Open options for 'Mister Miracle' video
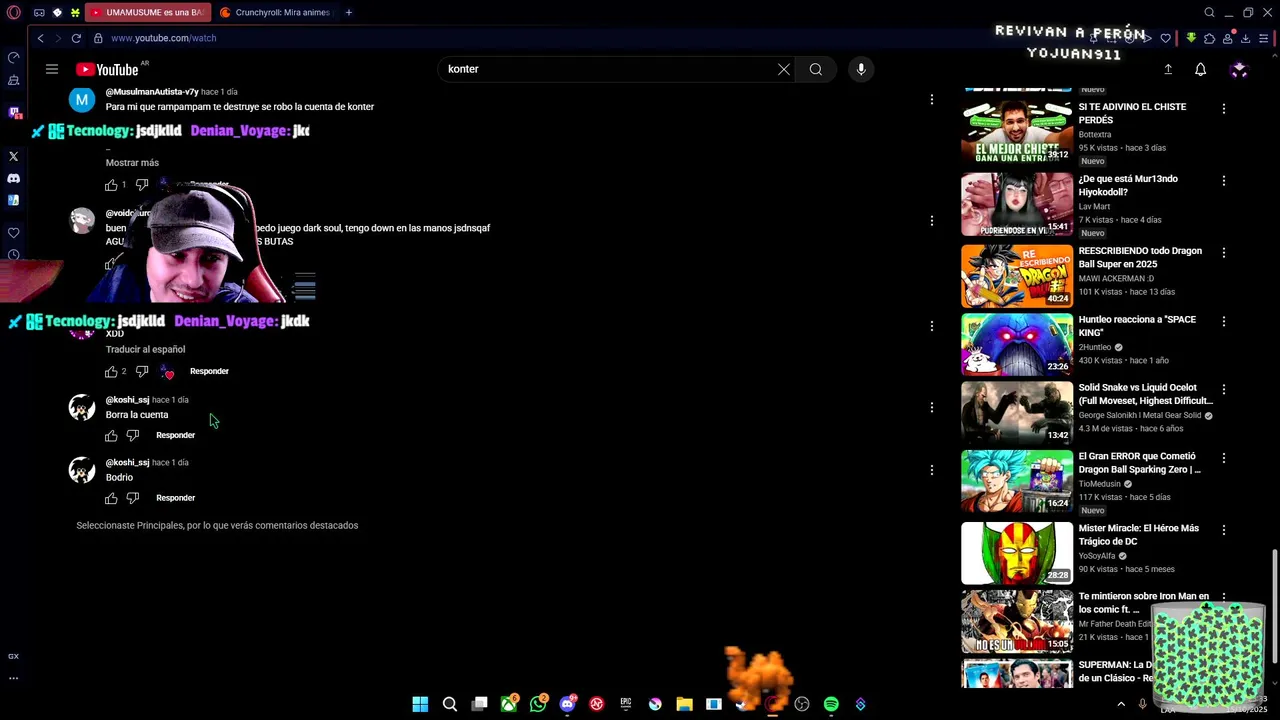 (1223, 530)
